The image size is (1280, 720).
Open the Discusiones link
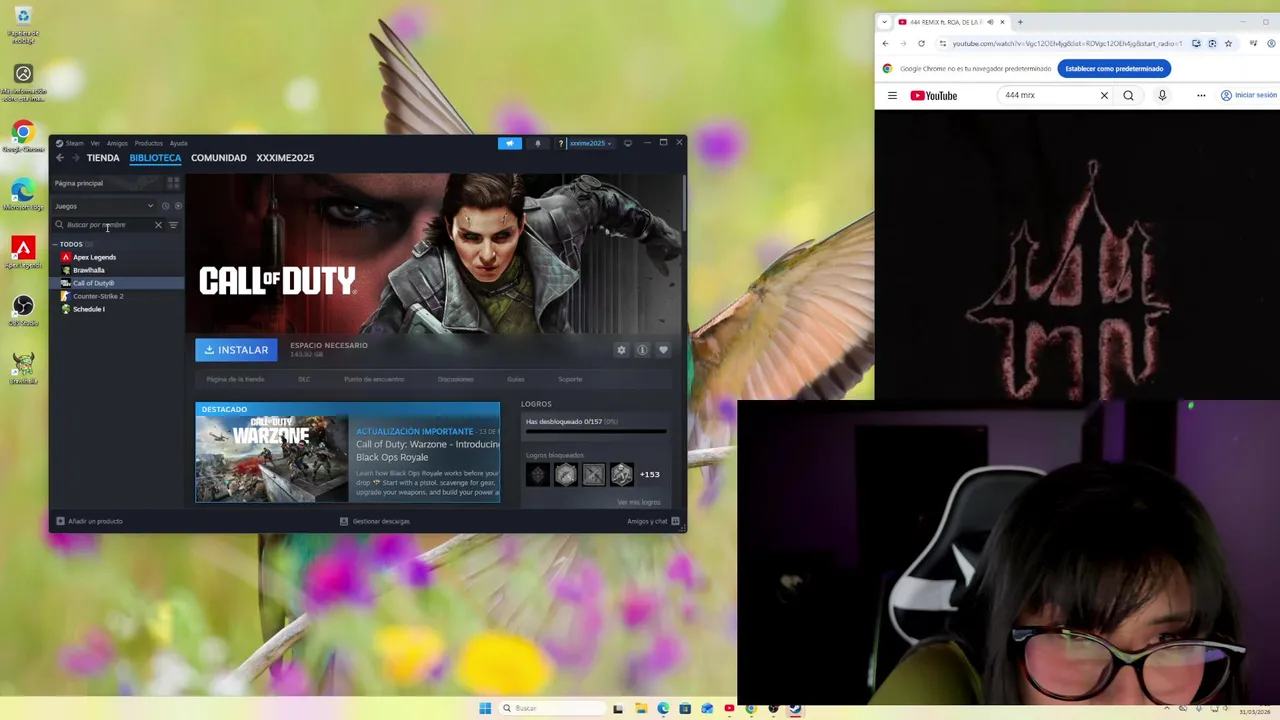[456, 379]
